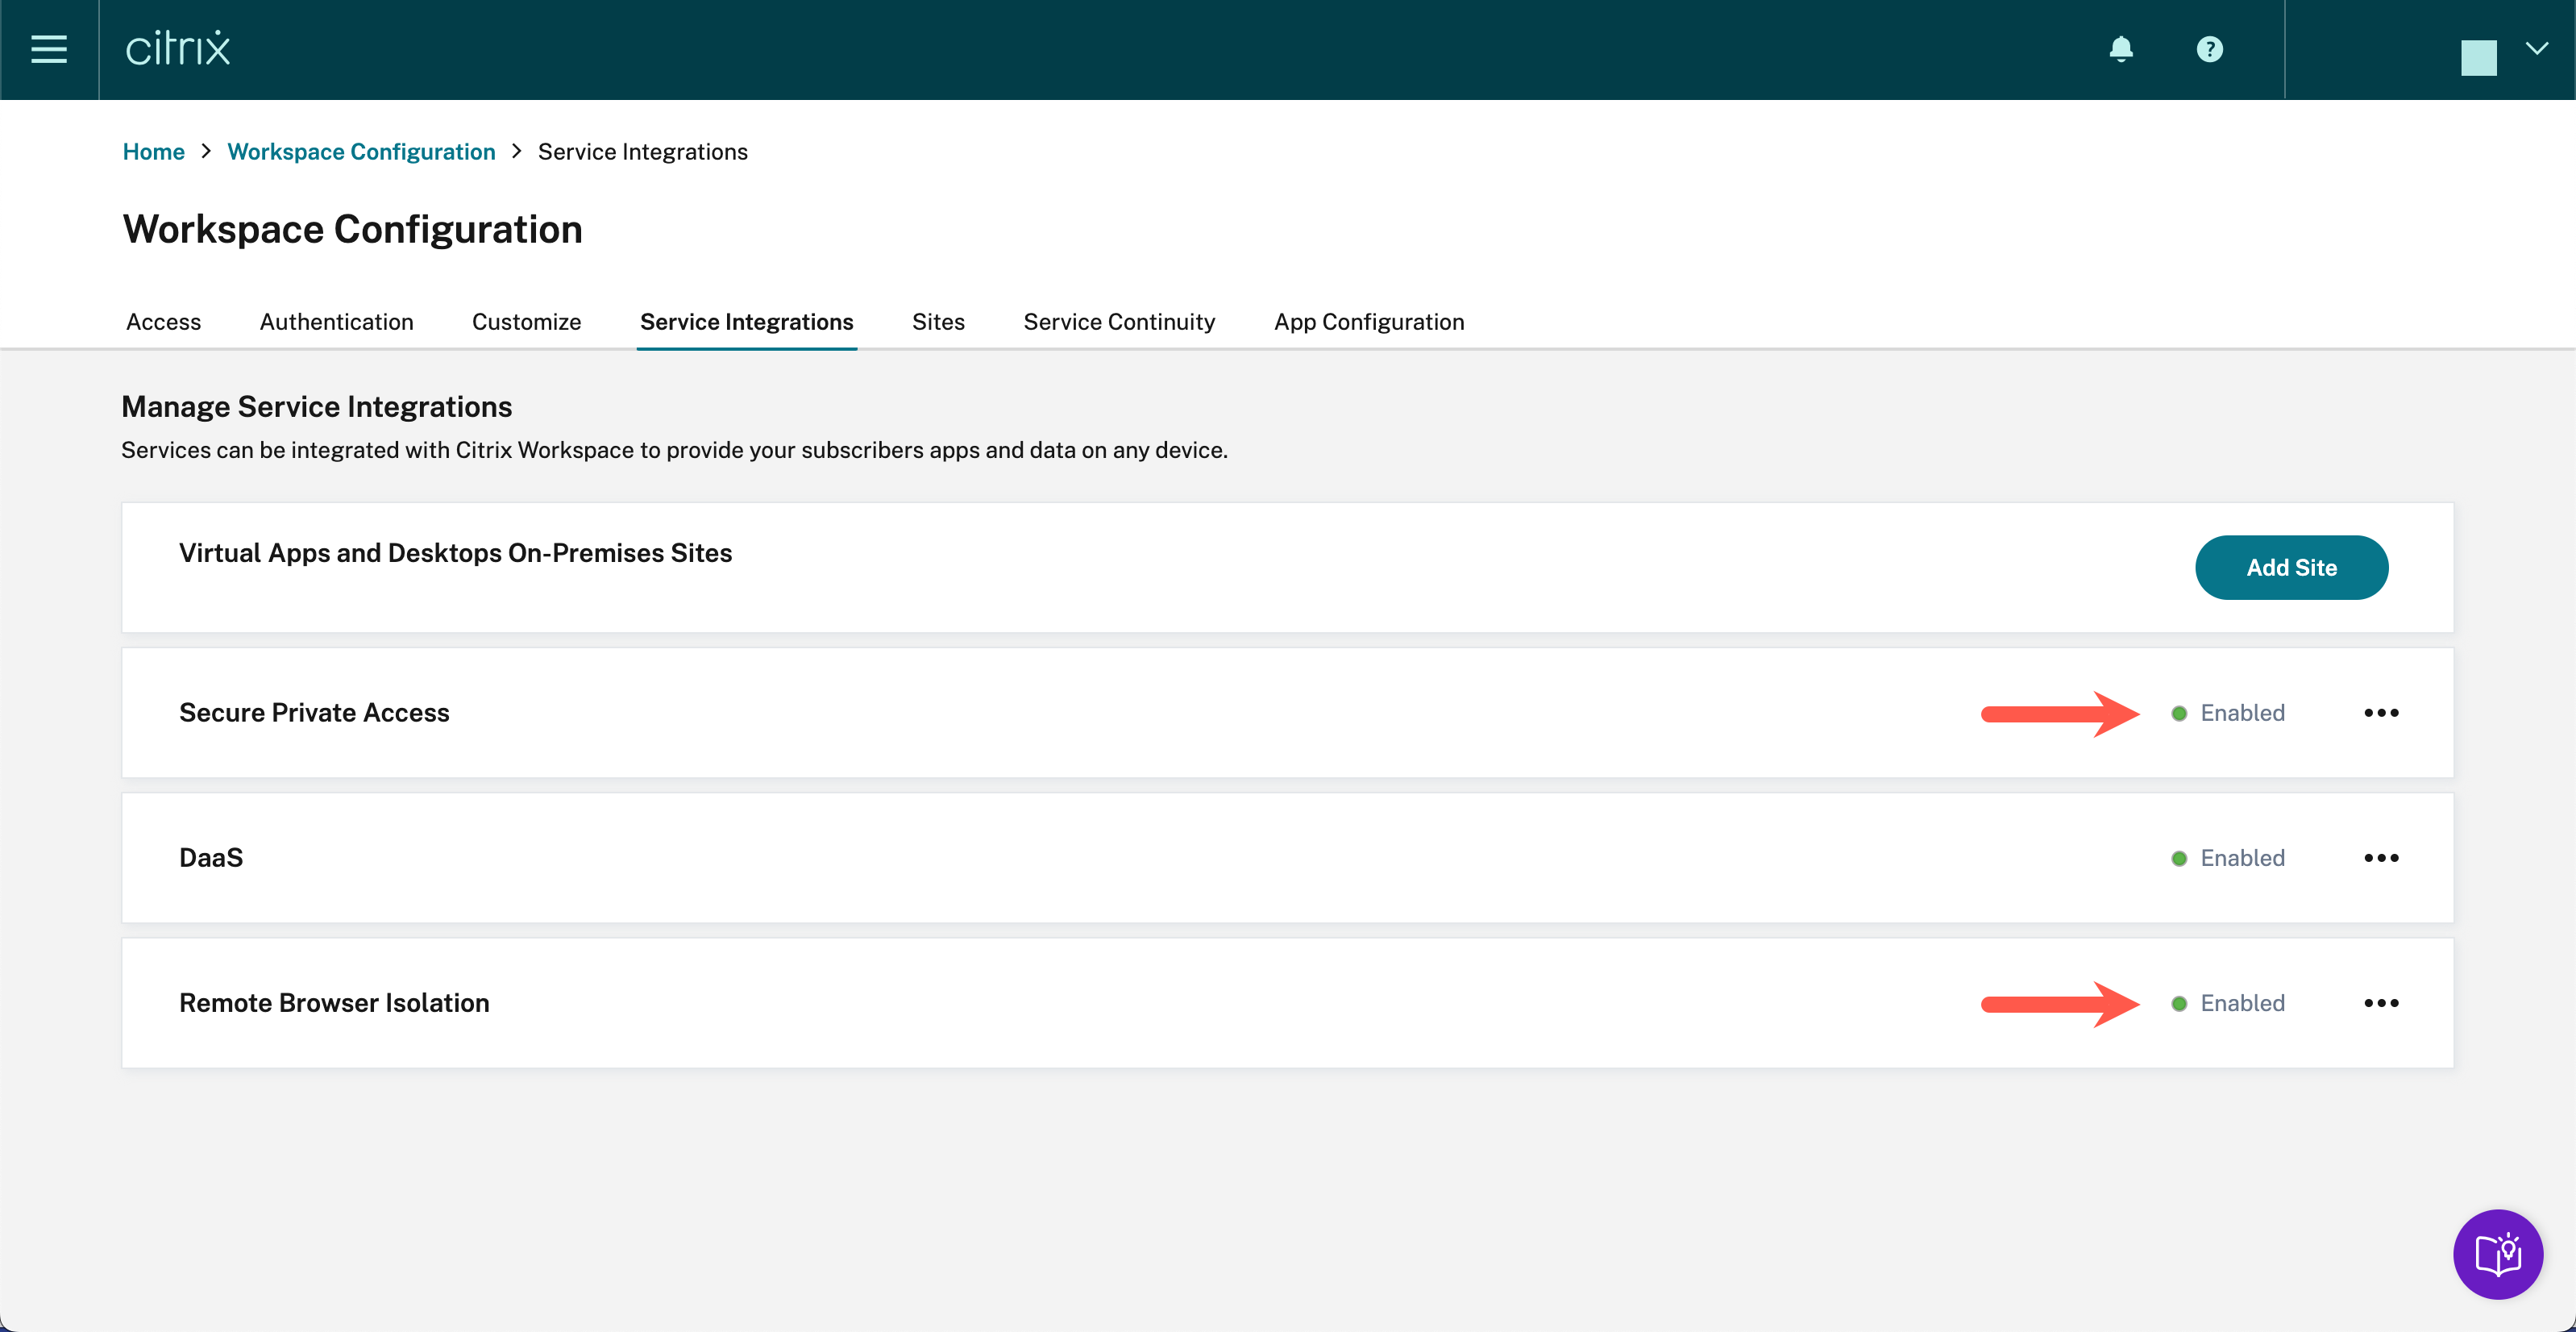Image resolution: width=2576 pixels, height=1332 pixels.
Task: Switch to the Customize tab
Action: coord(526,322)
